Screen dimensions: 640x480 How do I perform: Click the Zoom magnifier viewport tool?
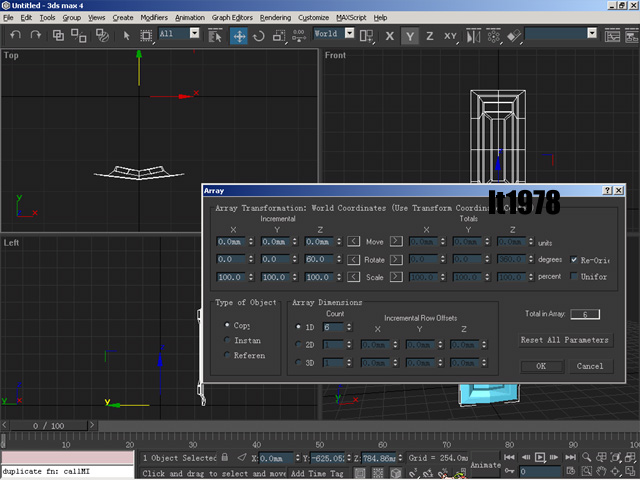(586, 457)
